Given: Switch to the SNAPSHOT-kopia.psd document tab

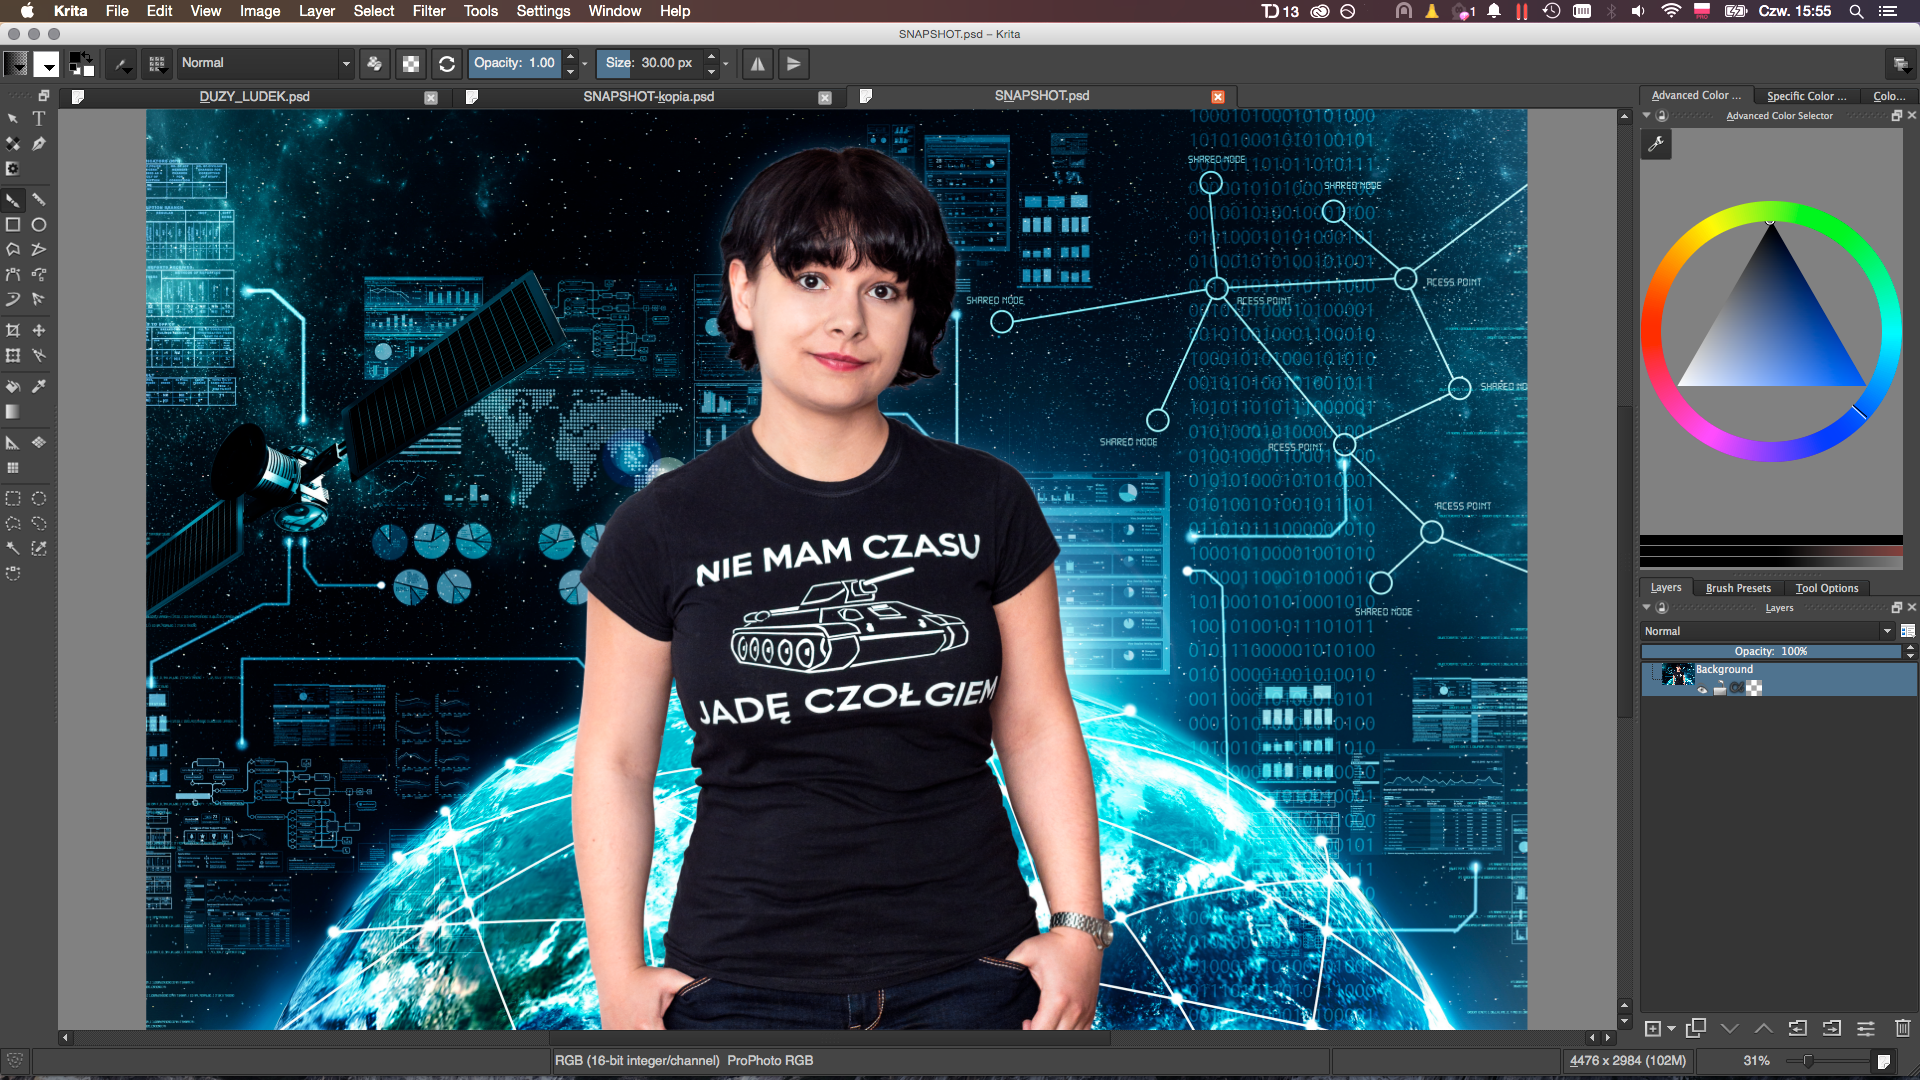Looking at the screenshot, I should (x=649, y=97).
